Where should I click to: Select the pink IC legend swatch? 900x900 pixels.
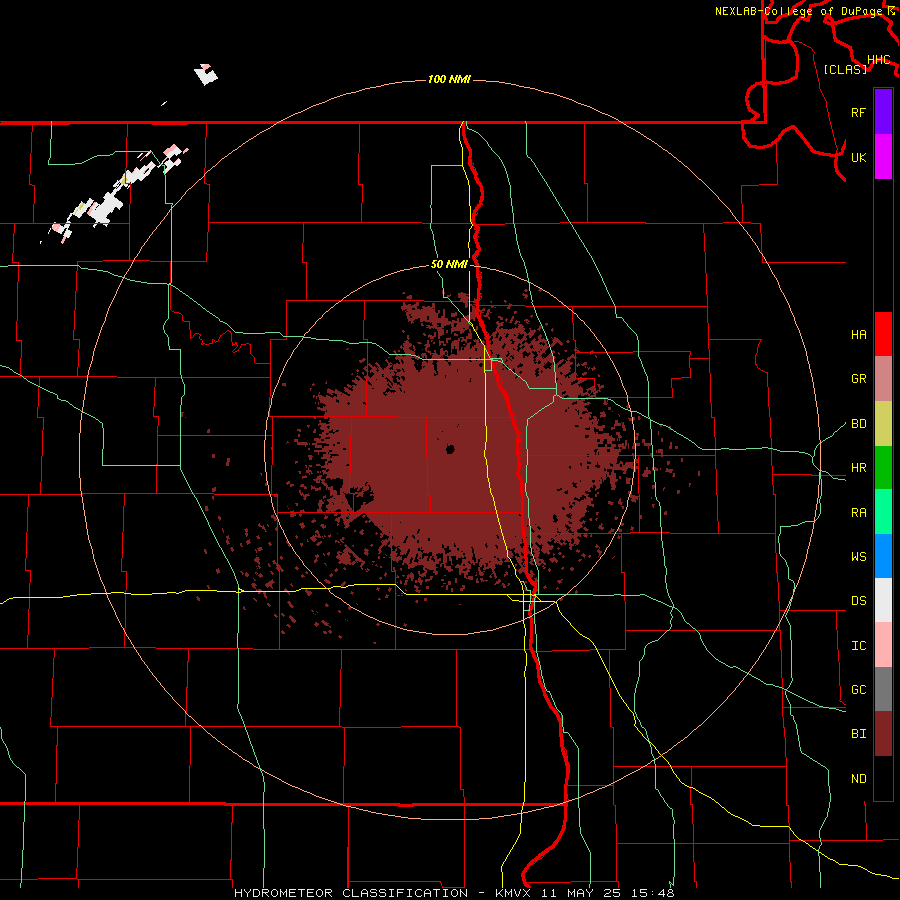pyautogui.click(x=883, y=645)
